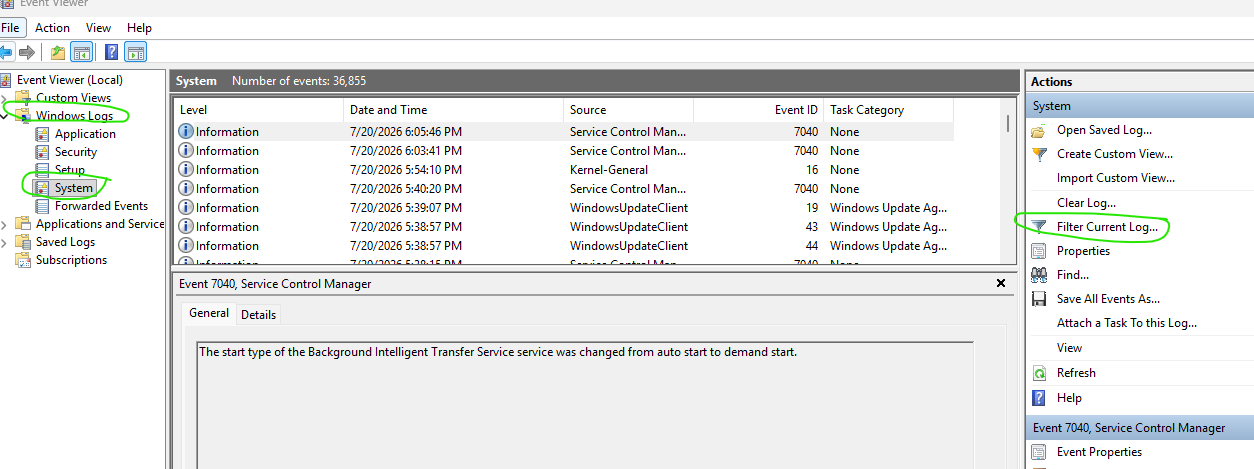Sort events by Level column header
This screenshot has height=469, width=1254.
pyautogui.click(x=259, y=110)
